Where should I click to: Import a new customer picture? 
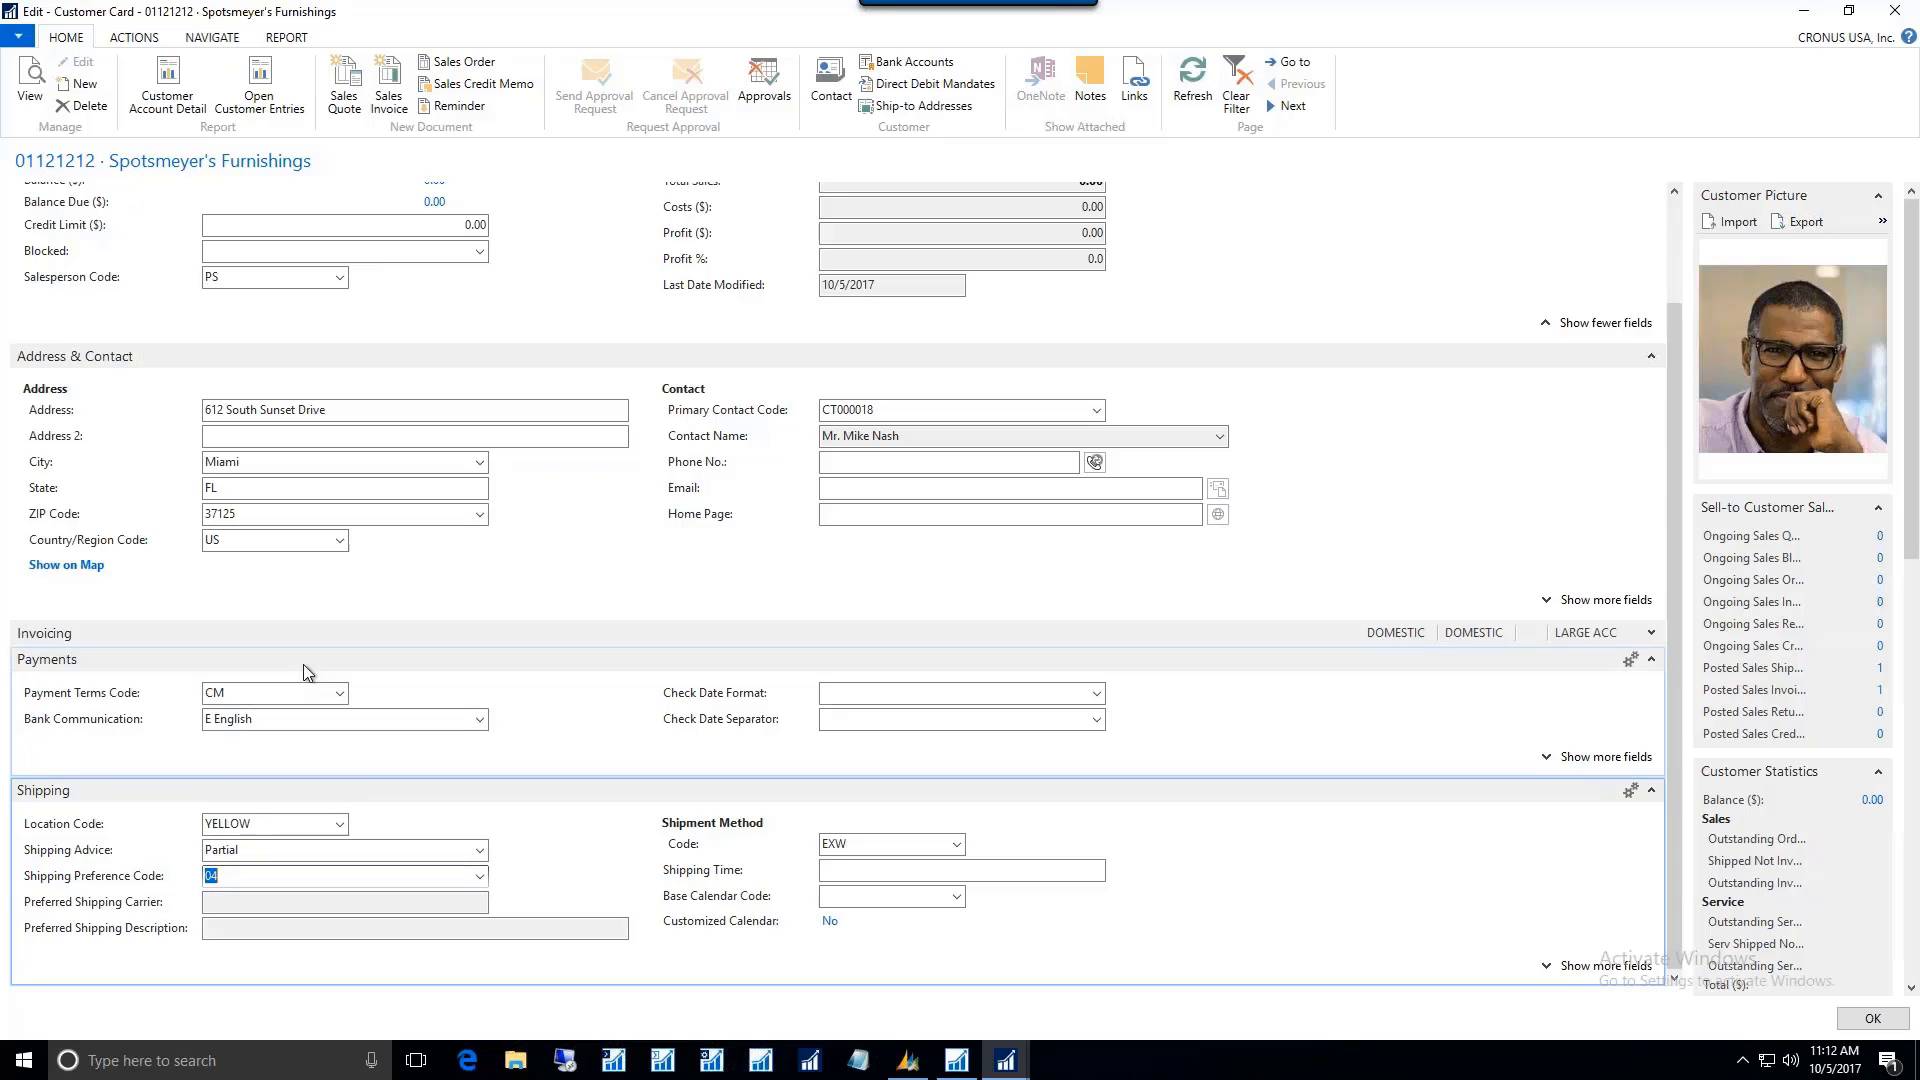click(x=1729, y=221)
